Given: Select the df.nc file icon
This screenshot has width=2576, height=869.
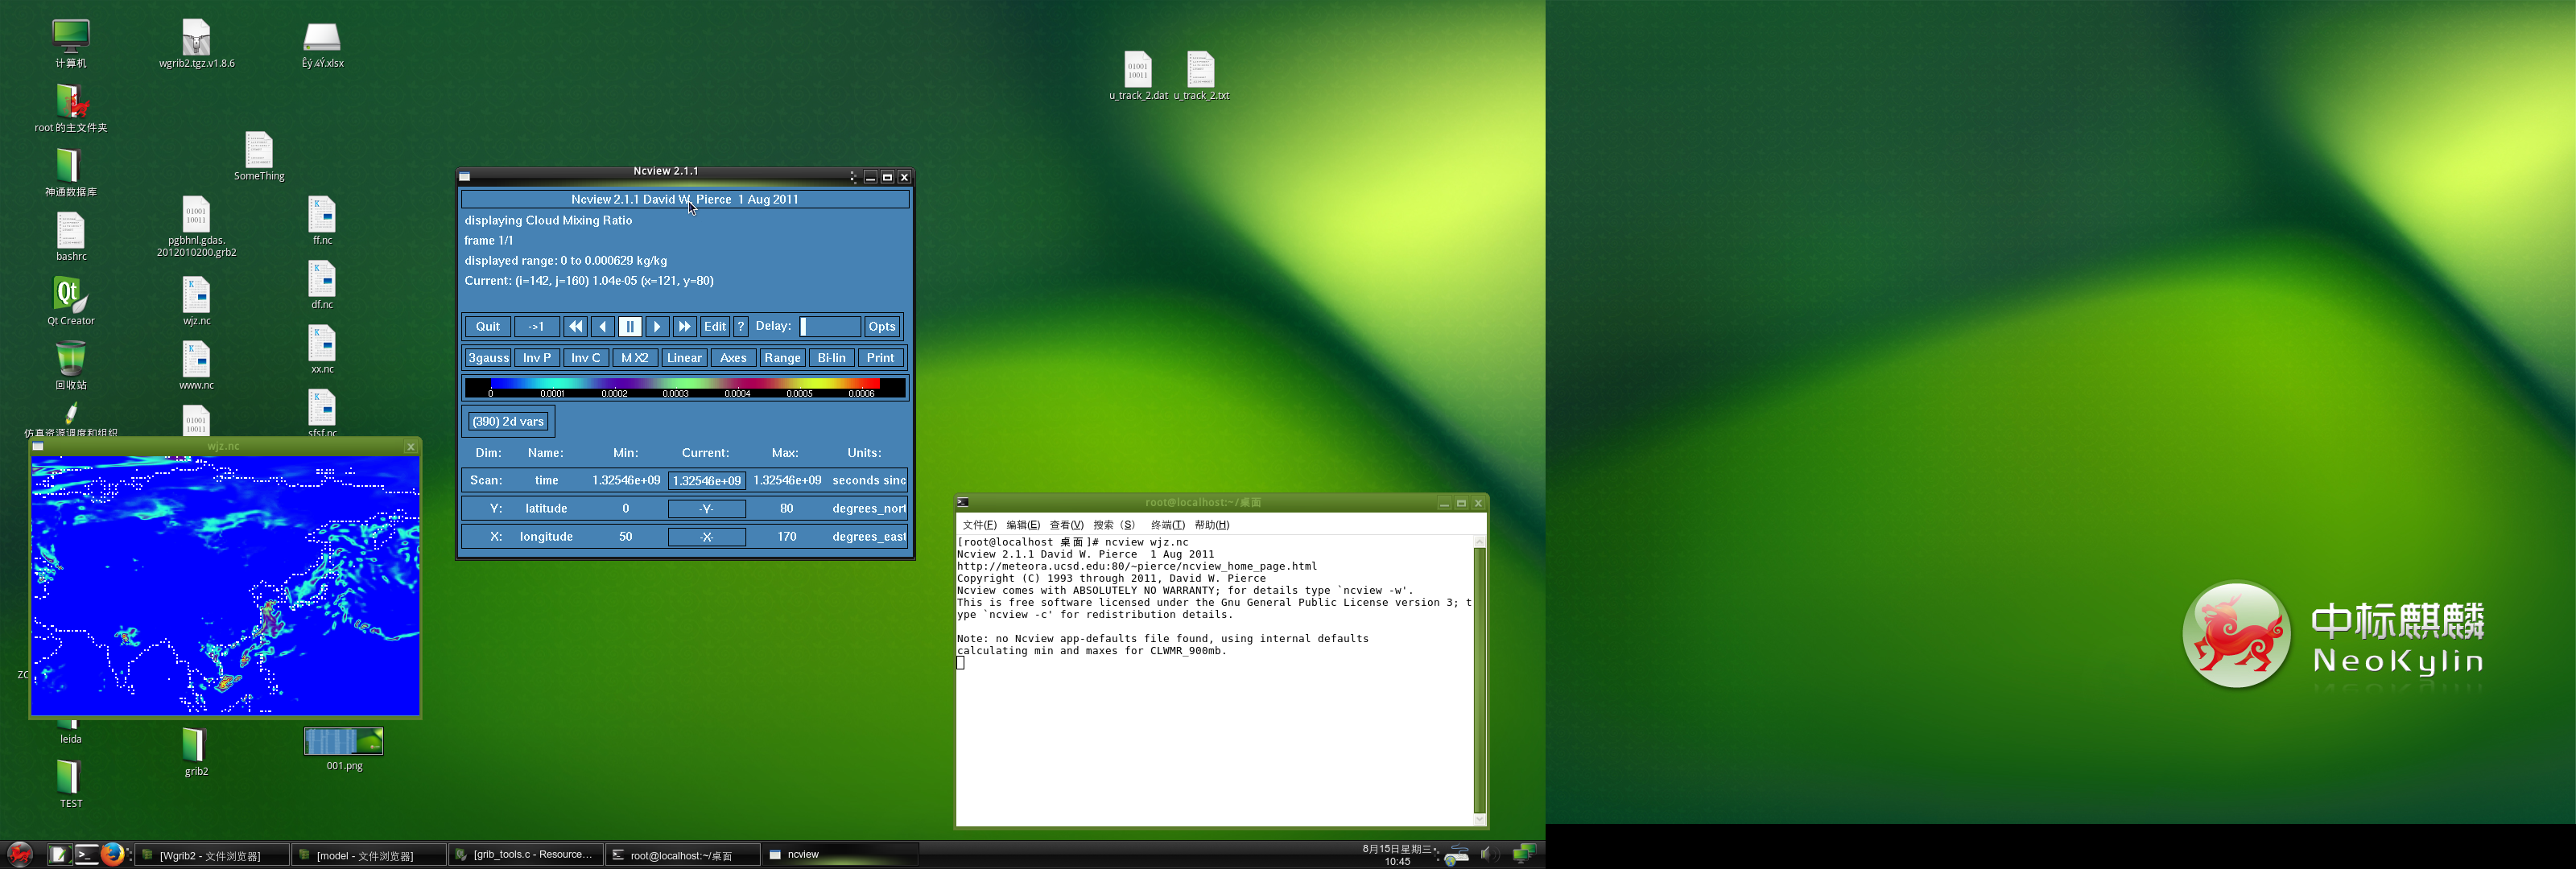Looking at the screenshot, I should [322, 285].
